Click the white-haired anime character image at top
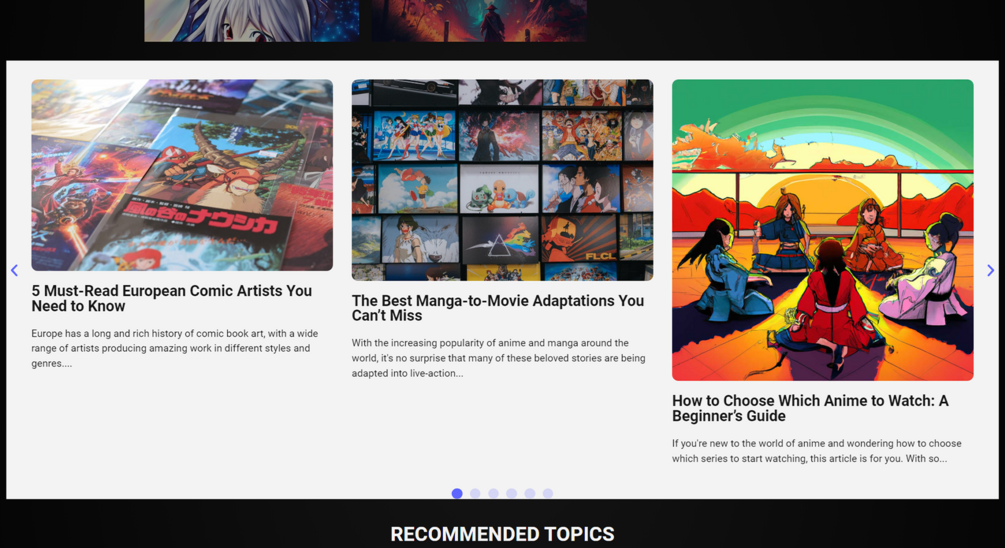Screen dimensions: 1005x548 tap(252, 21)
